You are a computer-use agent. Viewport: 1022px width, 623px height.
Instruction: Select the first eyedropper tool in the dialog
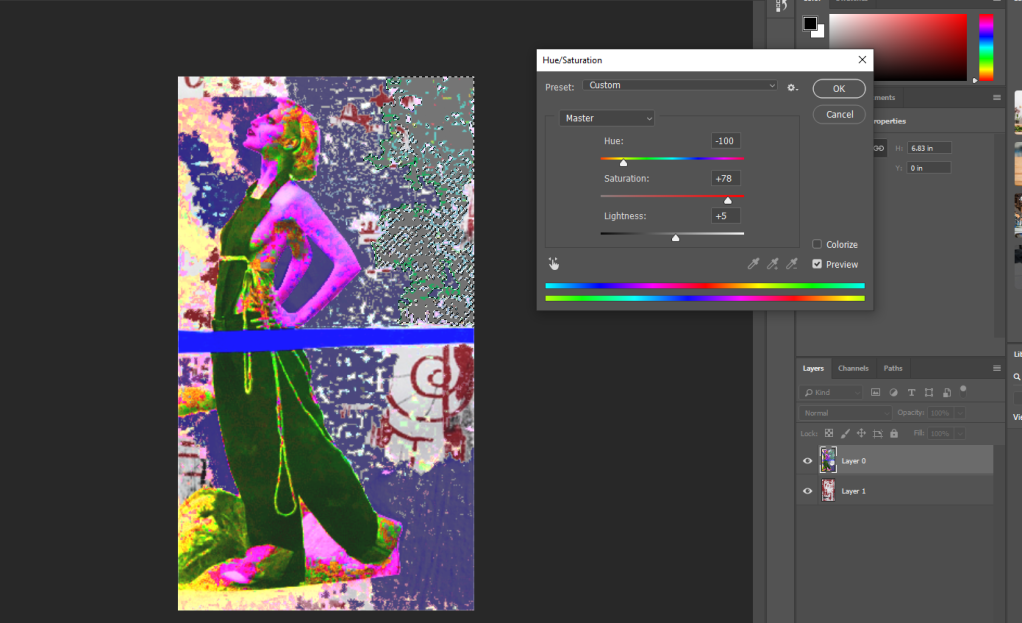pyautogui.click(x=754, y=264)
